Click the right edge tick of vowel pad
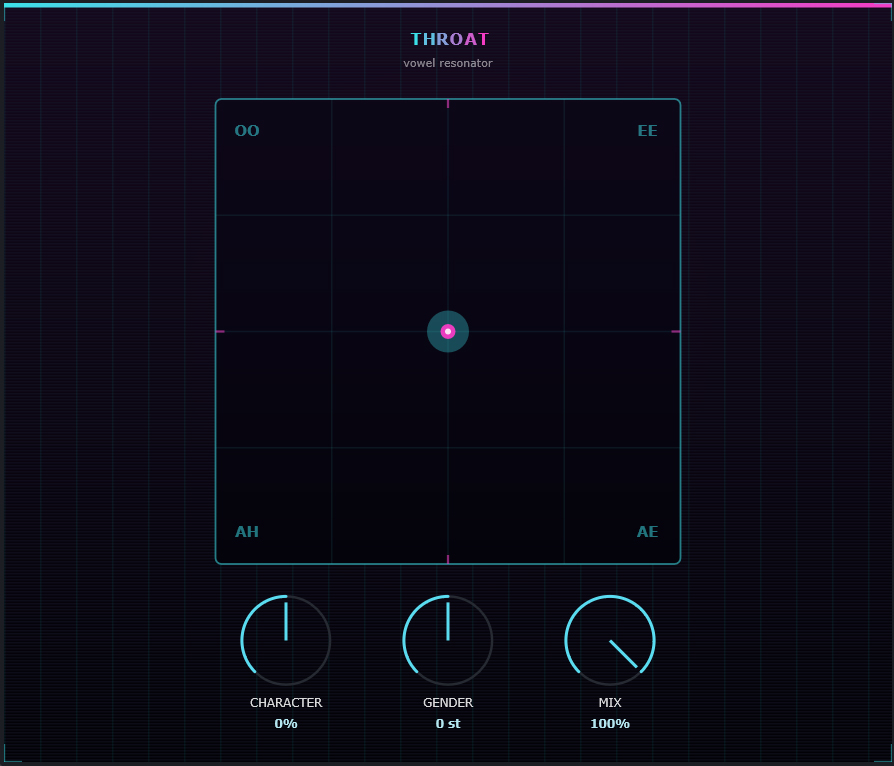The width and height of the screenshot is (894, 766). pyautogui.click(x=676, y=331)
